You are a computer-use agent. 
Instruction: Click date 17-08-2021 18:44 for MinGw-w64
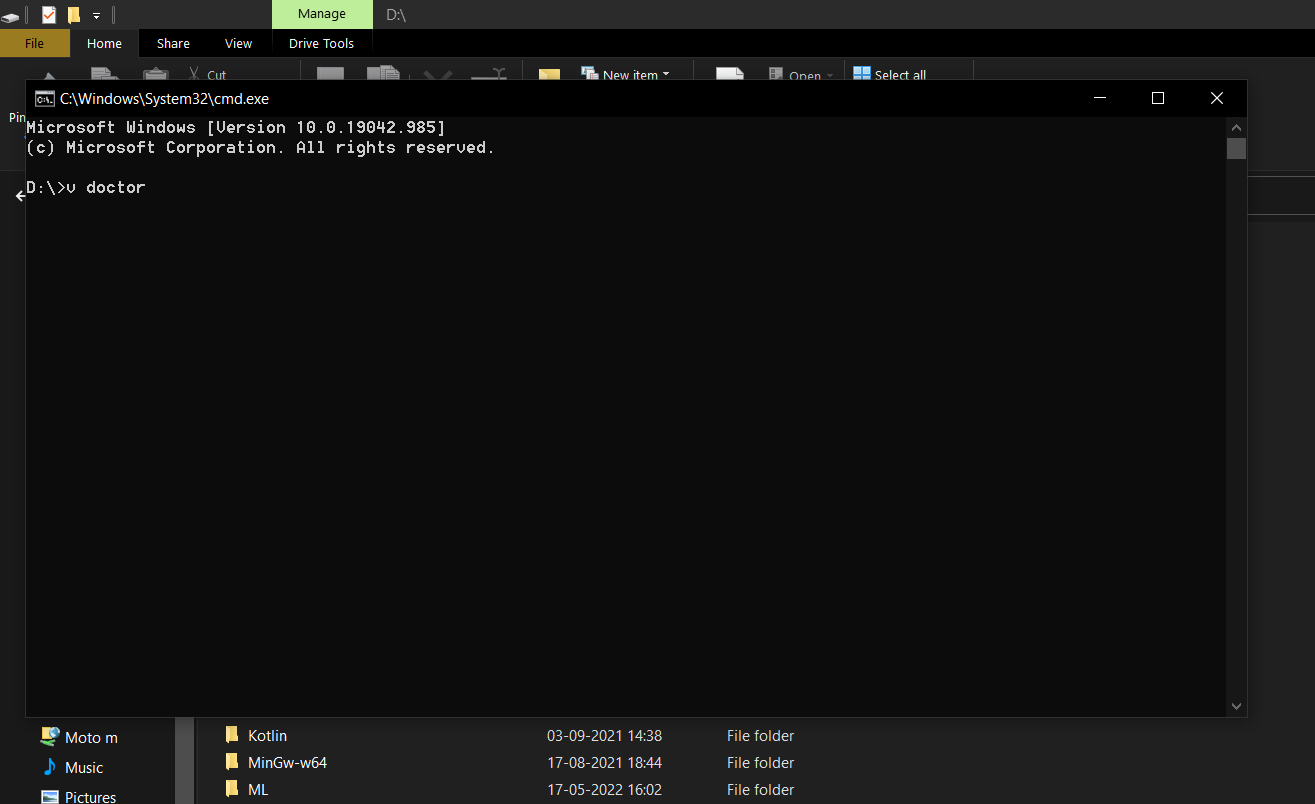point(604,762)
